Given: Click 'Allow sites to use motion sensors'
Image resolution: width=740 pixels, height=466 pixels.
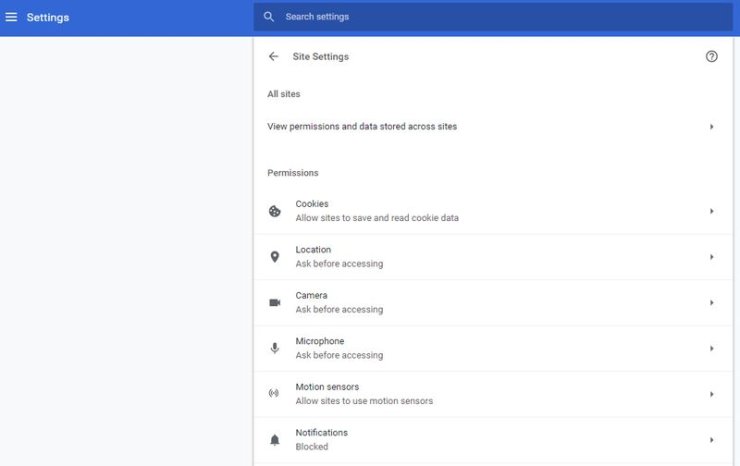Looking at the screenshot, I should click(x=364, y=401).
